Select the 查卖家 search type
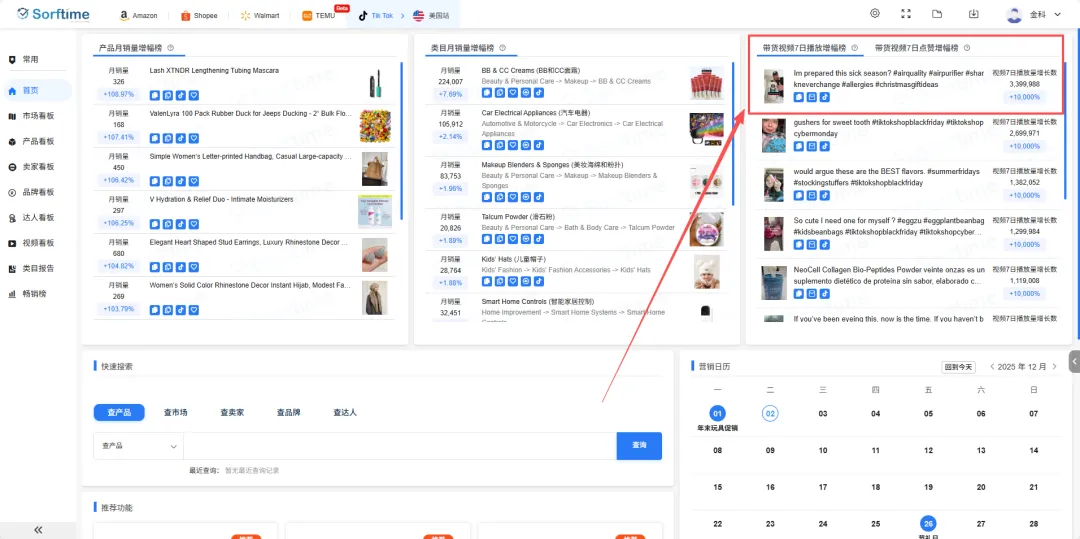 click(x=232, y=412)
